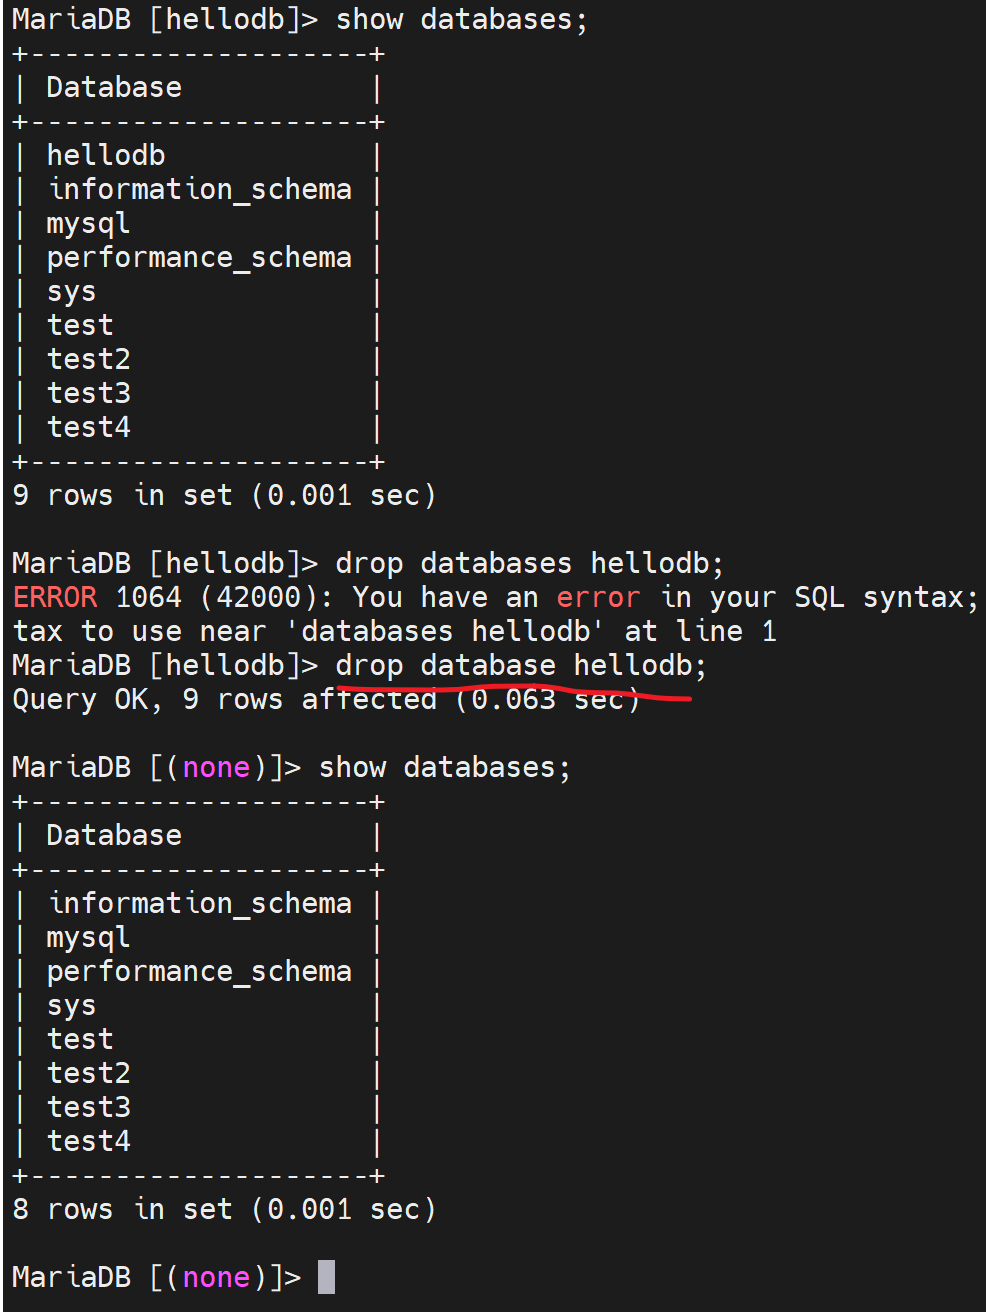
Task: Click test2 in the second database table
Action: 89,1073
